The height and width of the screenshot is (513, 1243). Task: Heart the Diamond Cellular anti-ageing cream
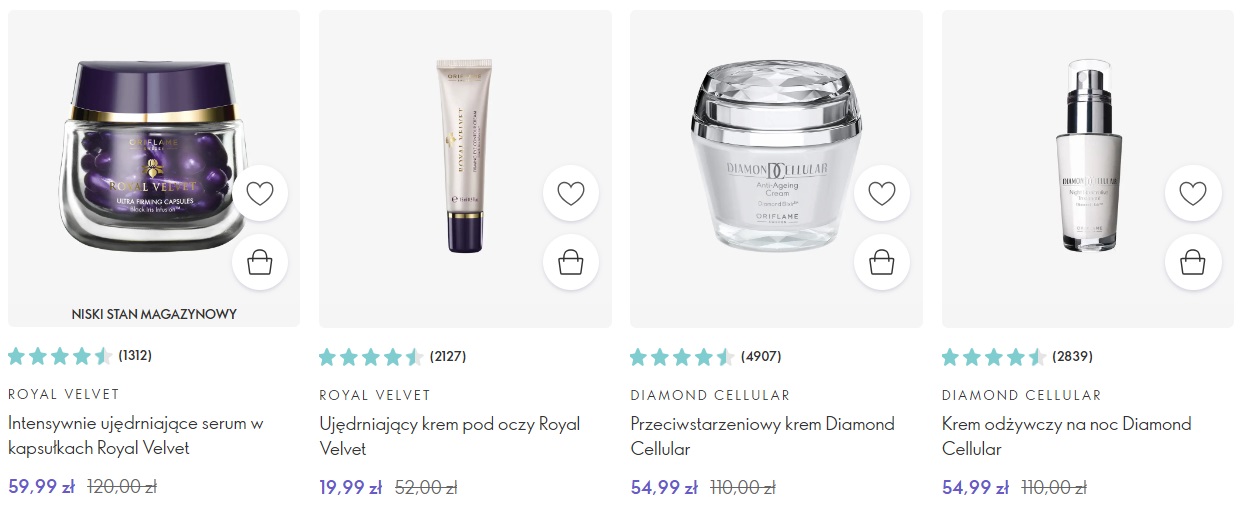pyautogui.click(x=882, y=193)
